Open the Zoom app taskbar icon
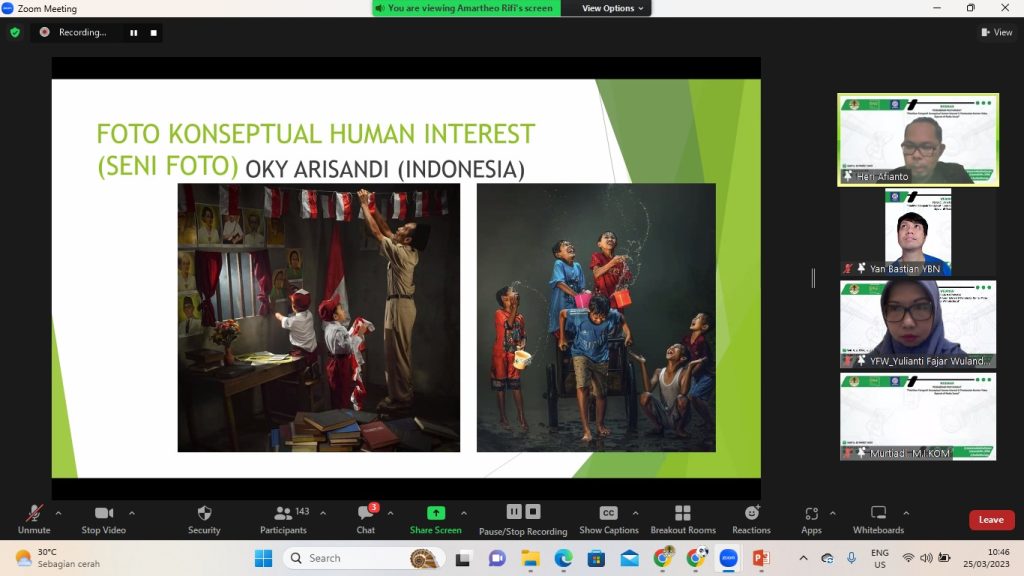 click(728, 558)
